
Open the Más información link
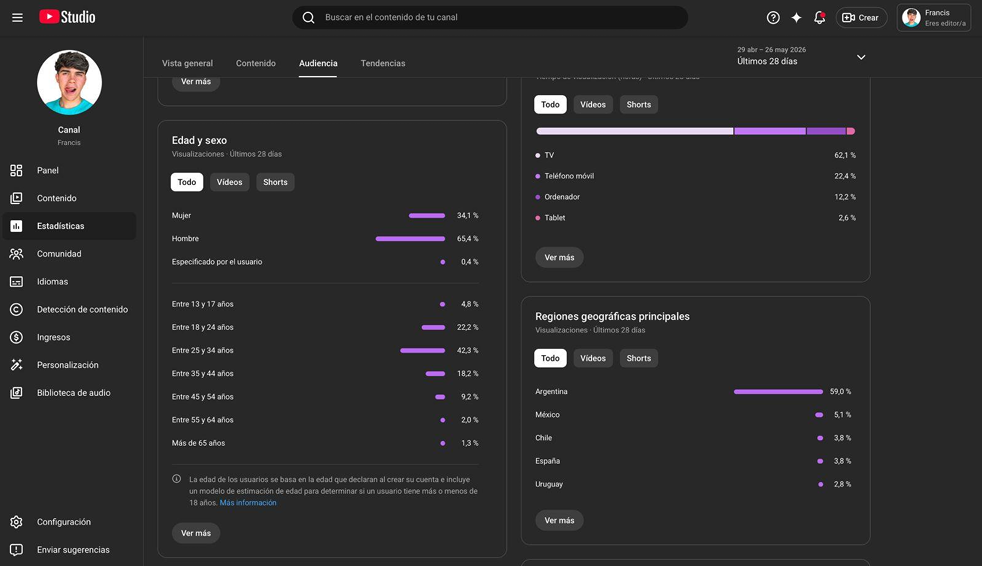tap(248, 503)
